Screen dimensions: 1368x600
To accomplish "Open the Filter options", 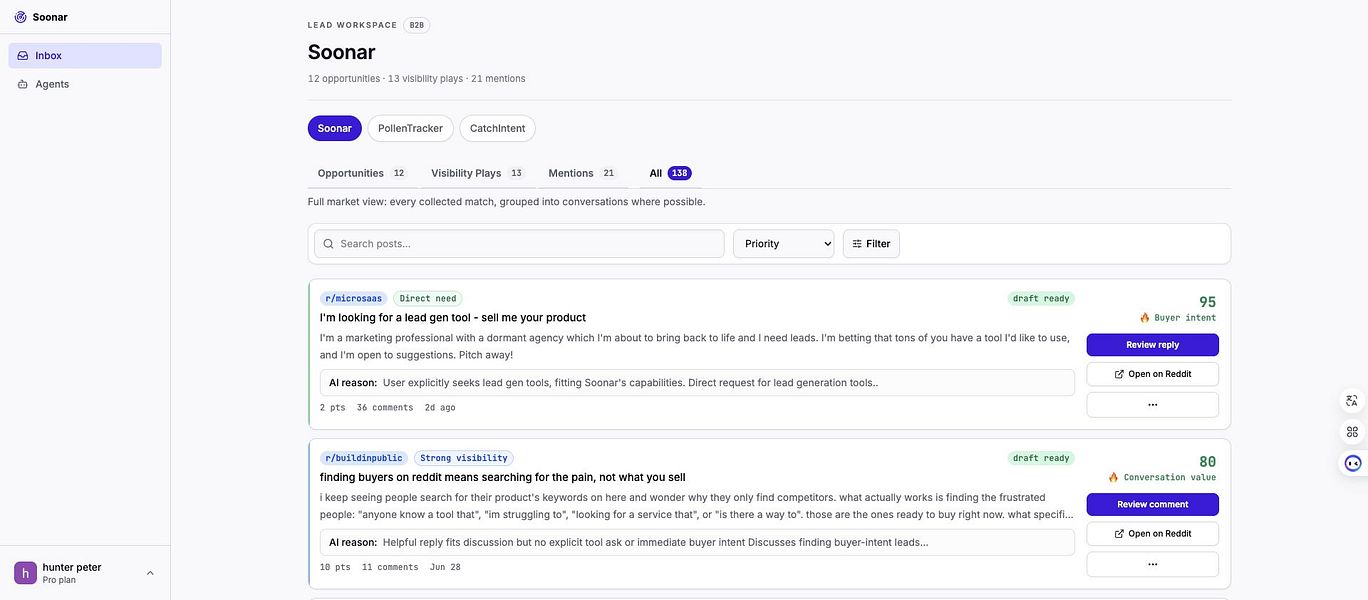I will [871, 244].
